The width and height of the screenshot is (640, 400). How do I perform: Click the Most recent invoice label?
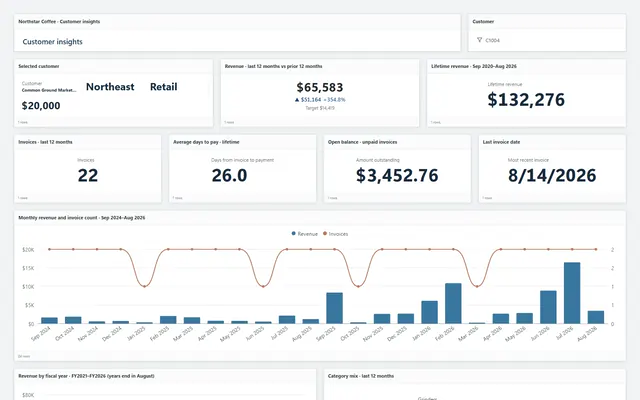(x=528, y=160)
